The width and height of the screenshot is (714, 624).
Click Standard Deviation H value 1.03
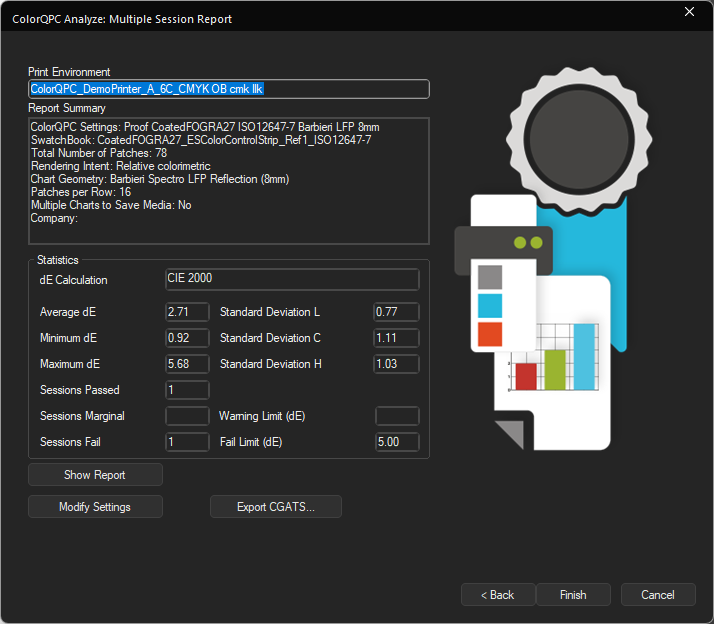click(x=396, y=364)
